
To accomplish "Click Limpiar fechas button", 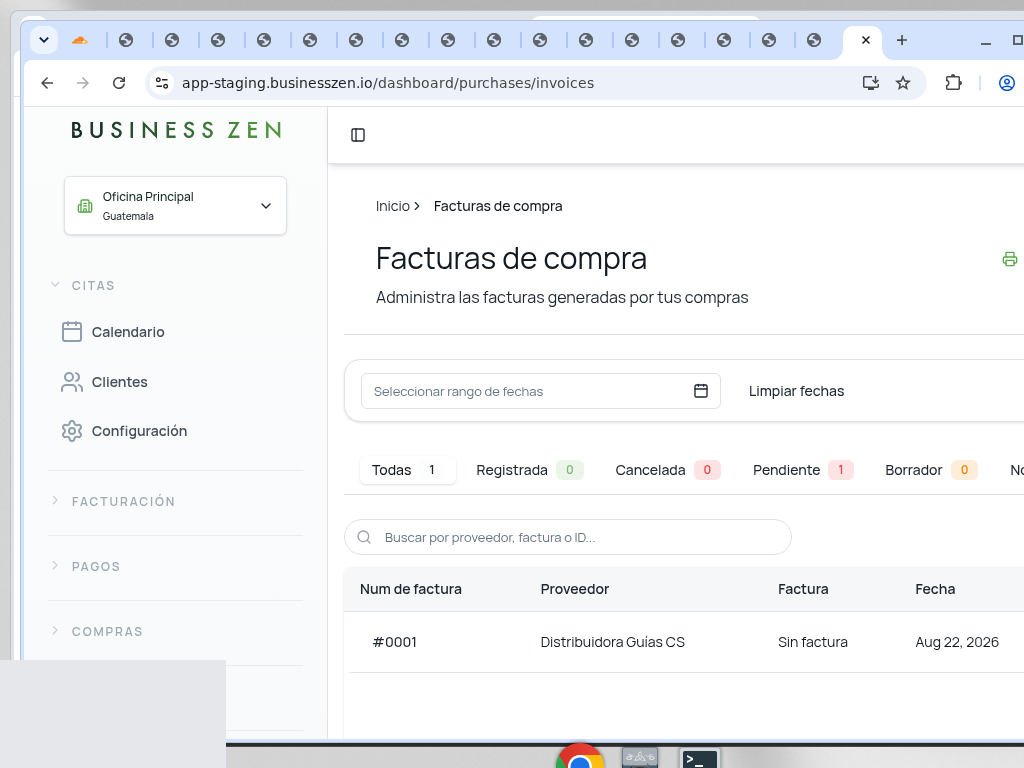I will click(796, 391).
